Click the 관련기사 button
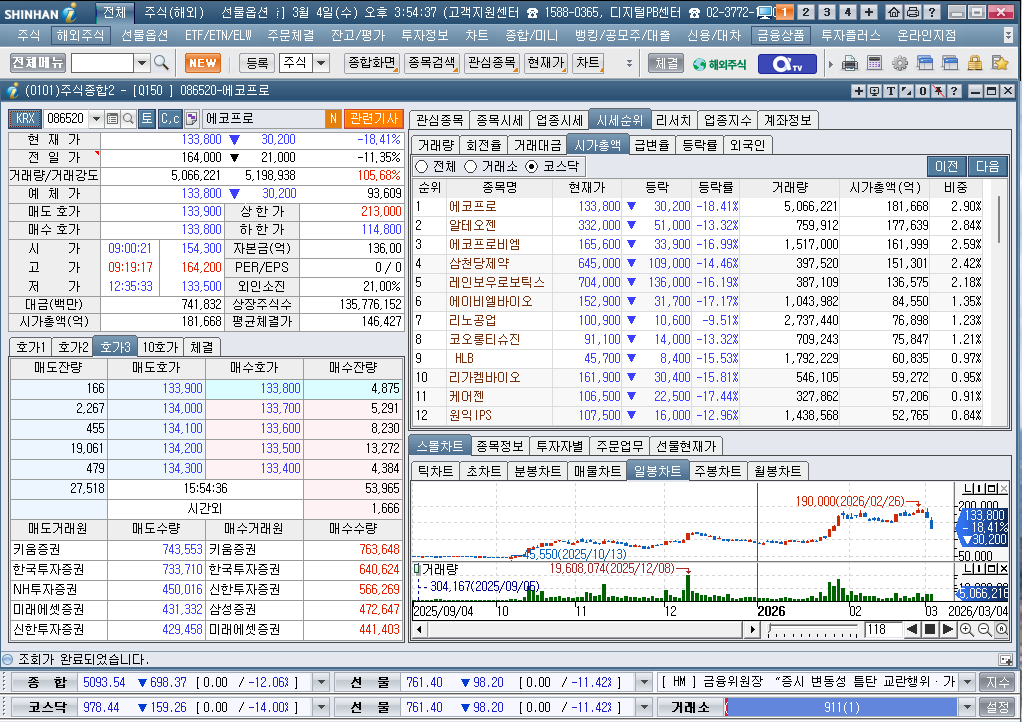This screenshot has width=1022, height=722. coord(374,119)
